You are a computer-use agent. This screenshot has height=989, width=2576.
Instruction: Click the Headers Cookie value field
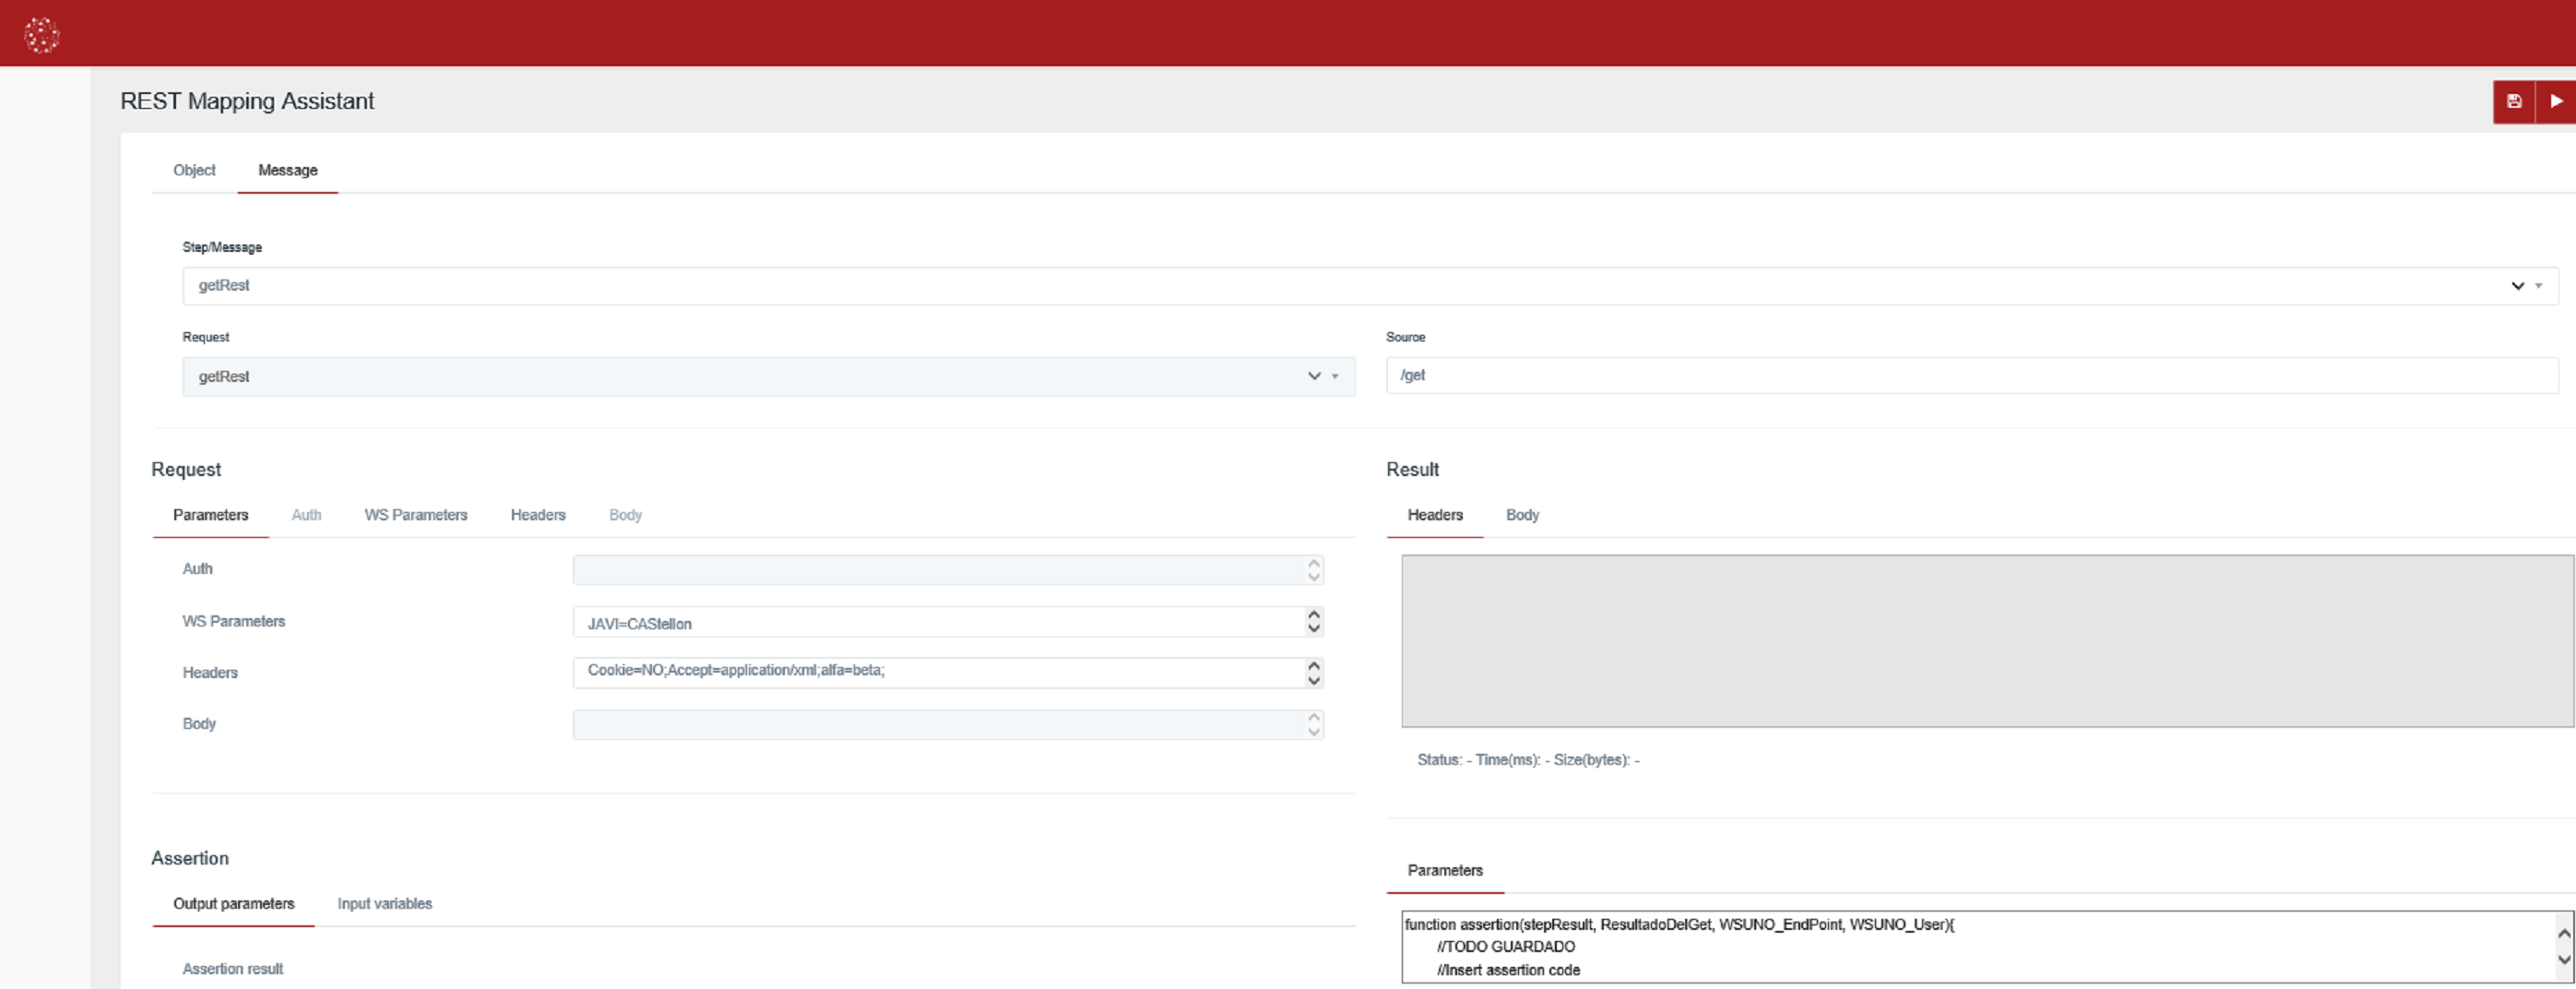click(938, 672)
